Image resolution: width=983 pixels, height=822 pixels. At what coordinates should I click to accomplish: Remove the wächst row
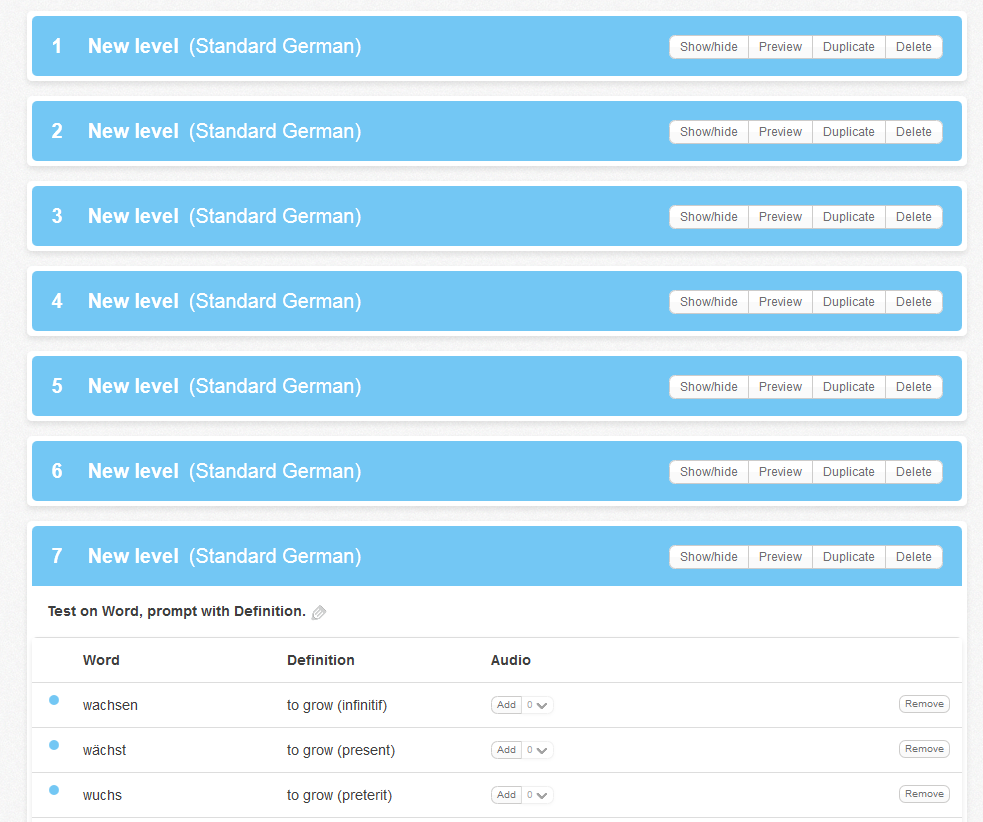(923, 749)
